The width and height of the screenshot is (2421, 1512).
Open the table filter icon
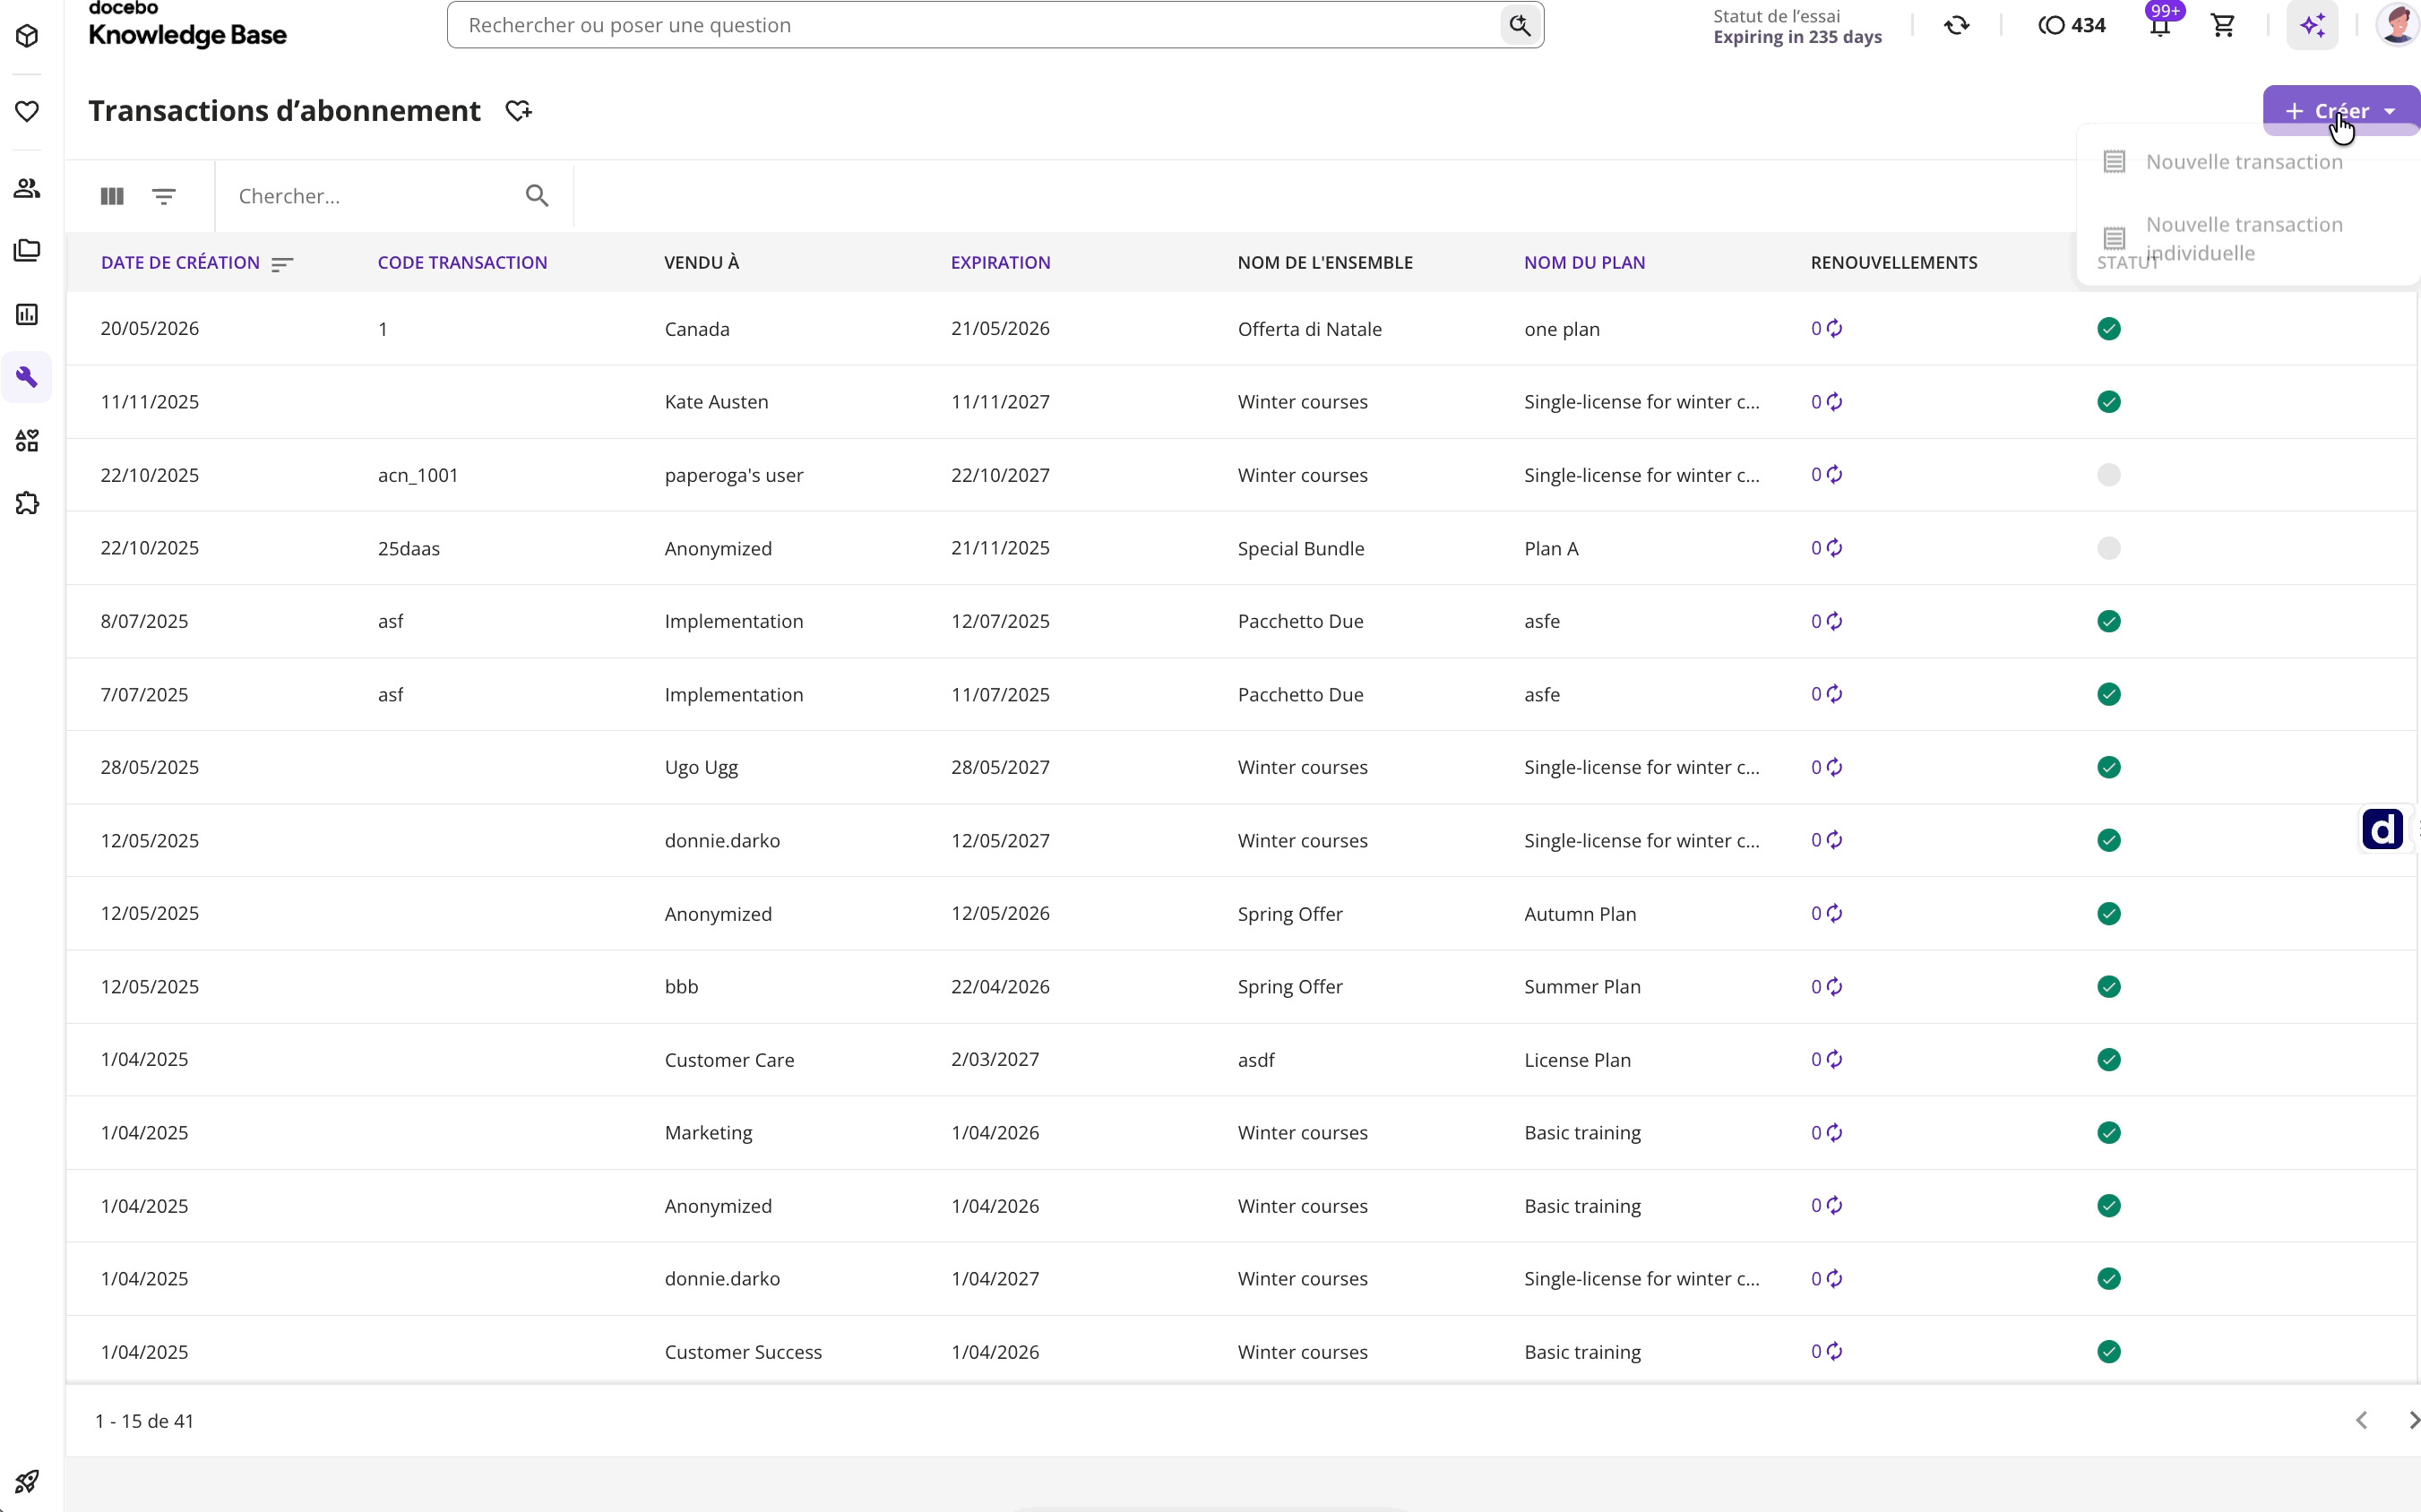[x=164, y=196]
